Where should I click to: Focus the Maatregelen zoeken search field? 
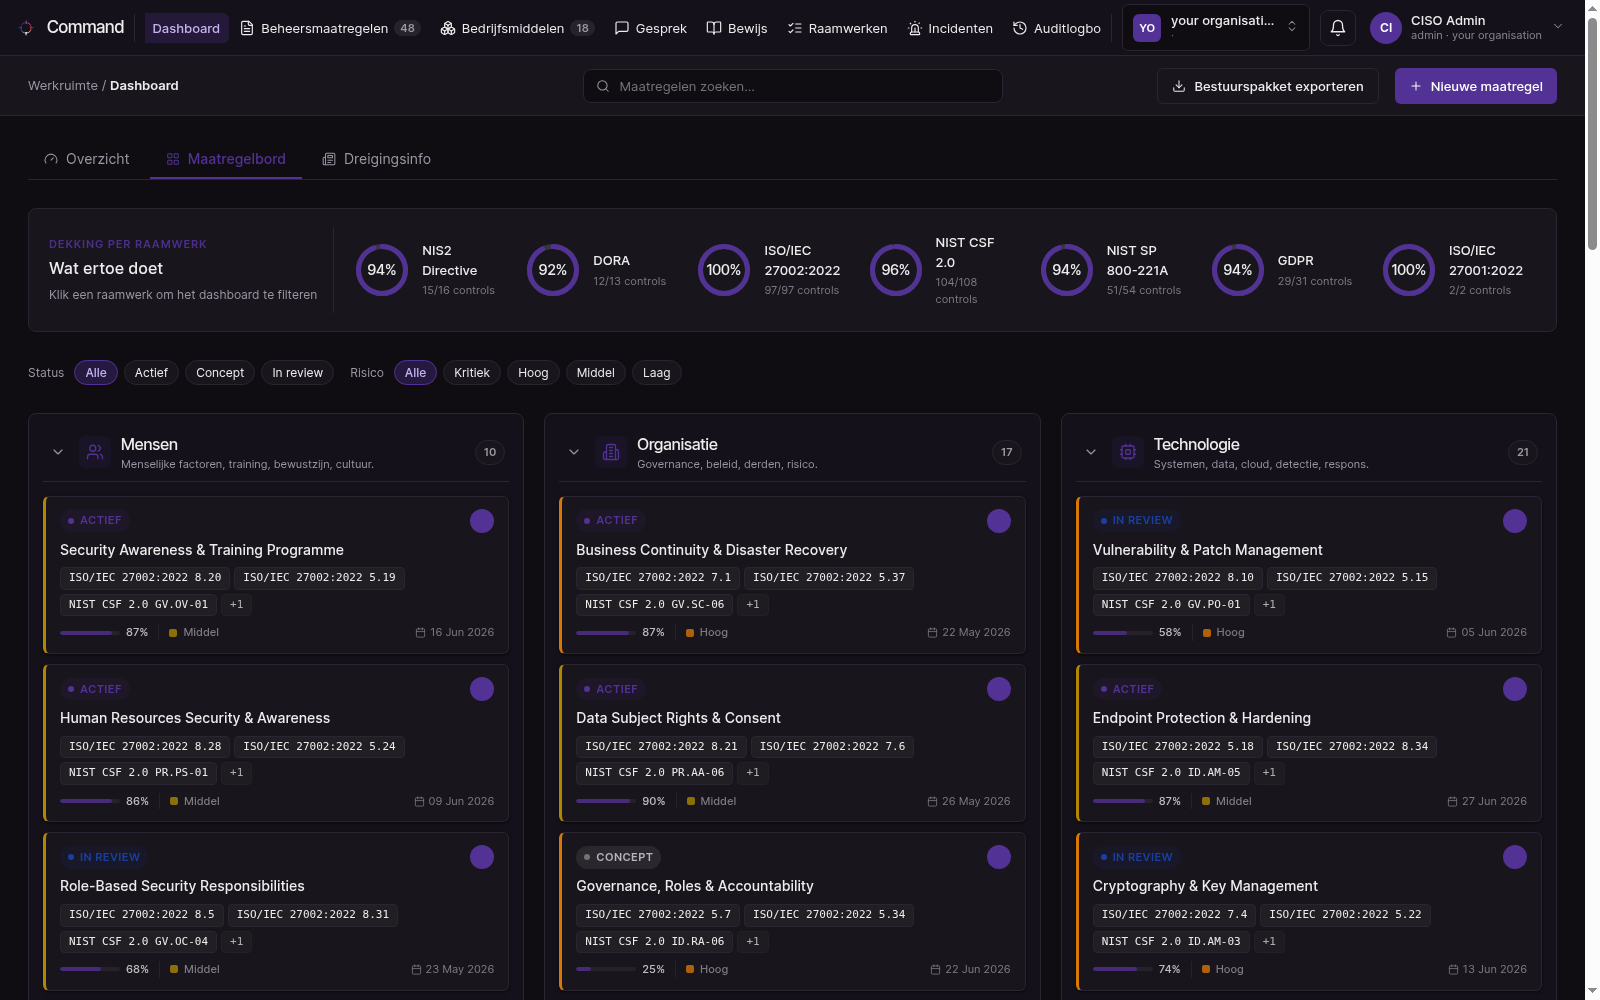coord(793,86)
